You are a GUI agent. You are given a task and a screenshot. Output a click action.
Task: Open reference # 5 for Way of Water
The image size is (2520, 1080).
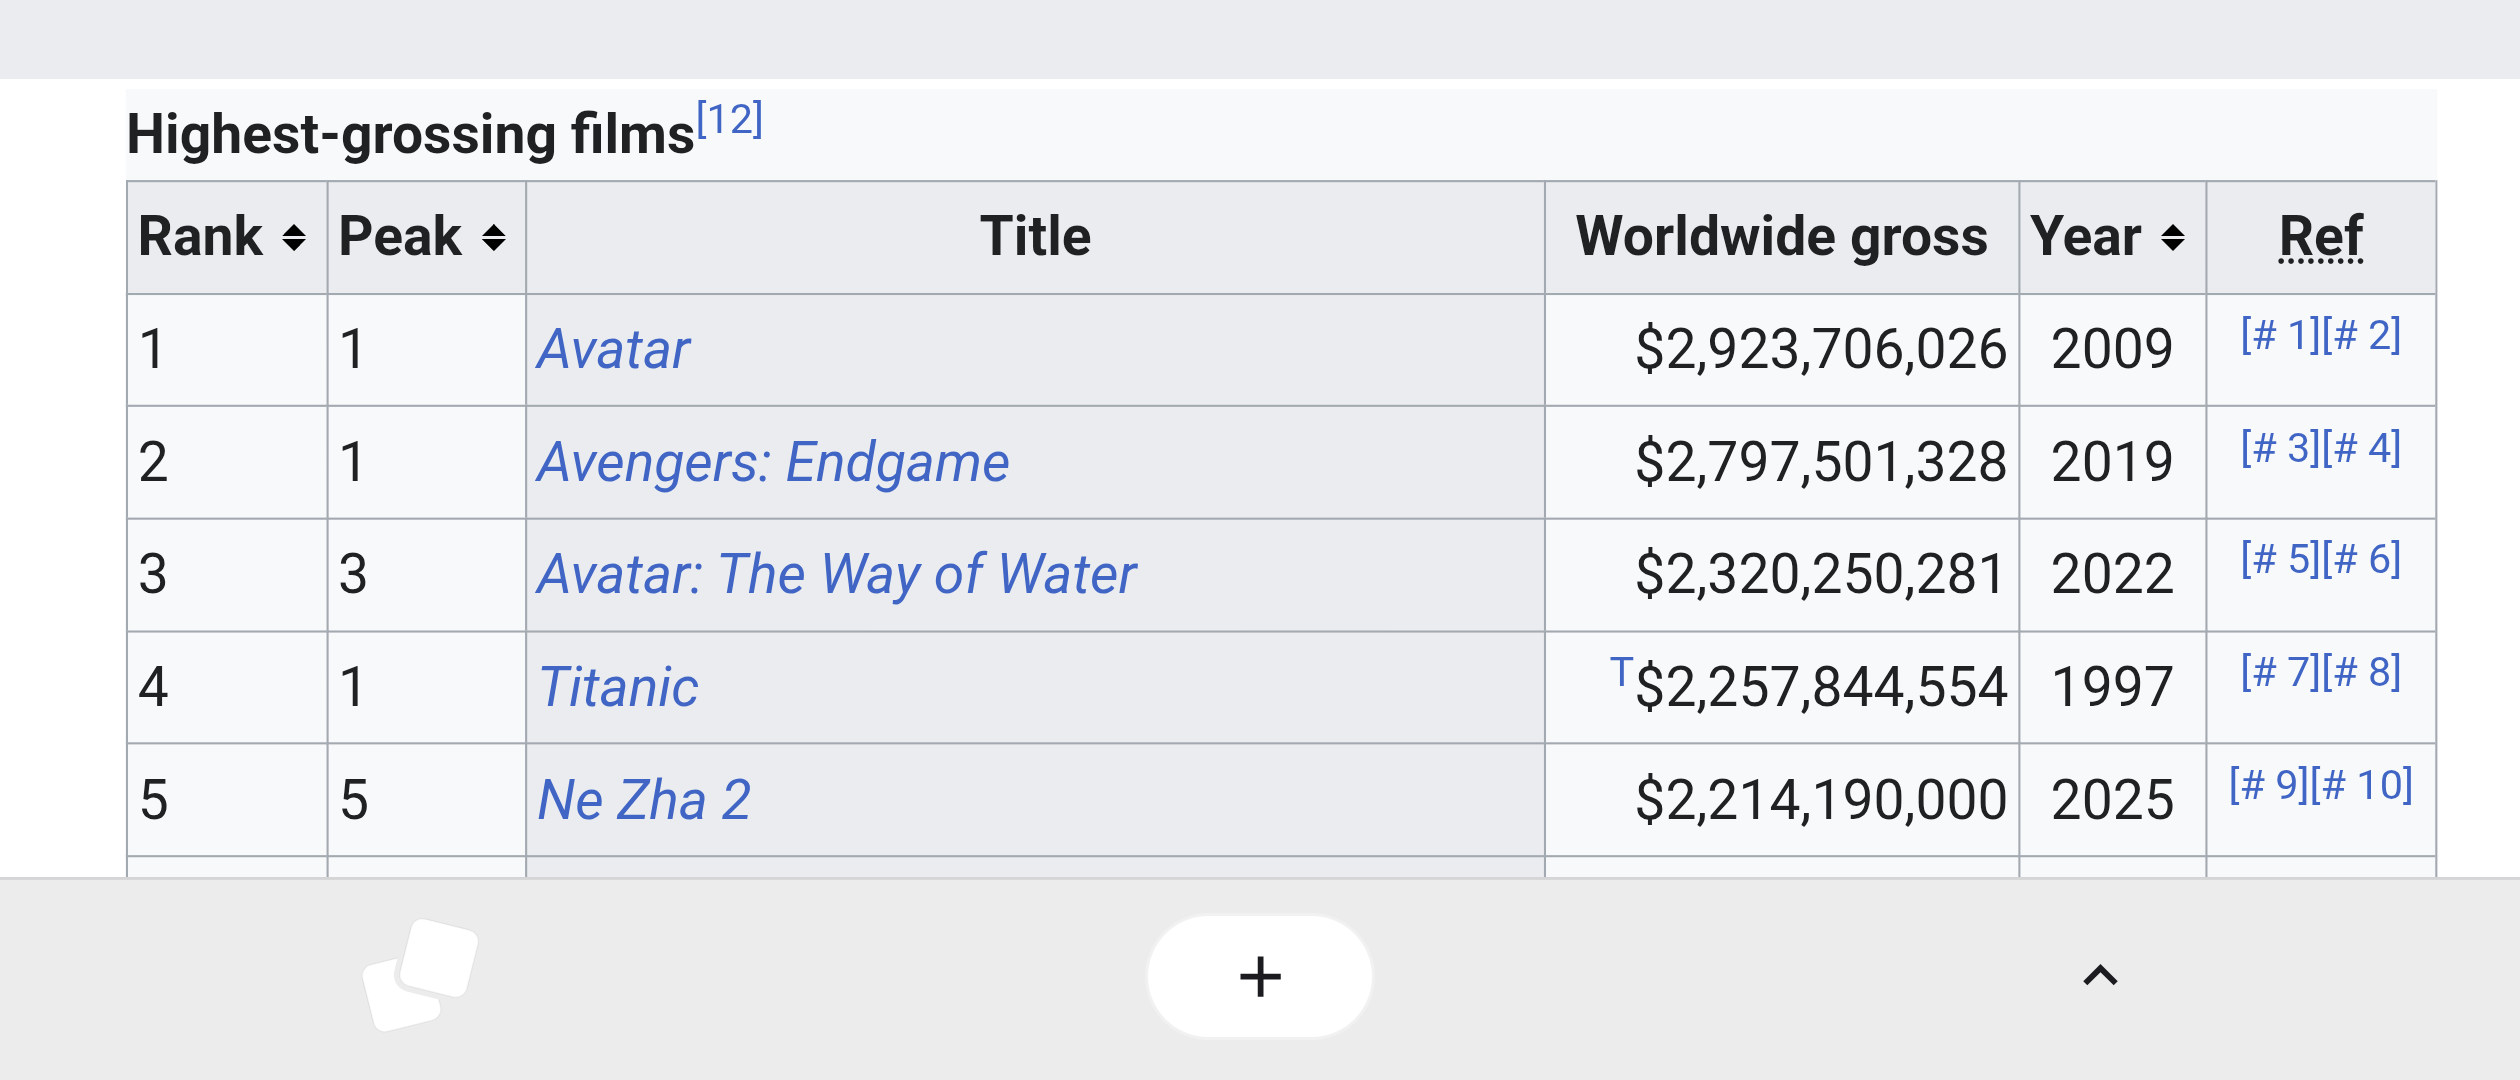click(x=2280, y=559)
